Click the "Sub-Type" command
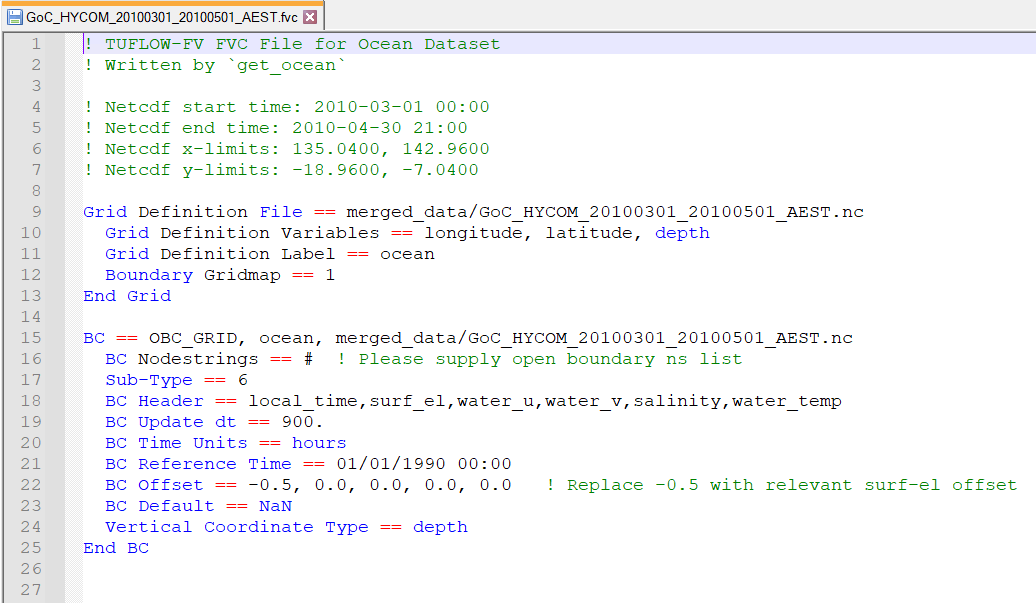Image resolution: width=1036 pixels, height=603 pixels. point(149,380)
